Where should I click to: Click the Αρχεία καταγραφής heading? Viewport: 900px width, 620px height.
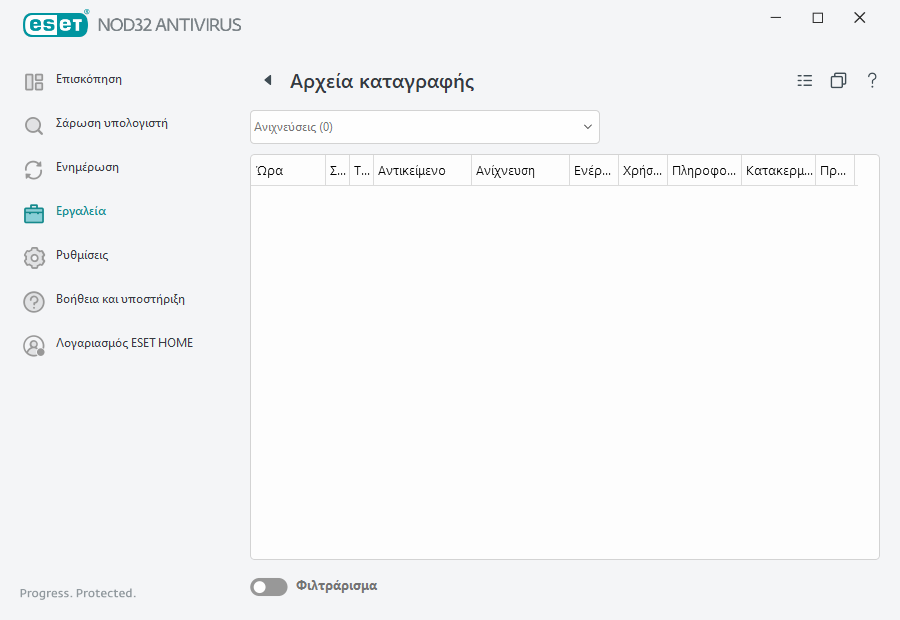(x=383, y=81)
